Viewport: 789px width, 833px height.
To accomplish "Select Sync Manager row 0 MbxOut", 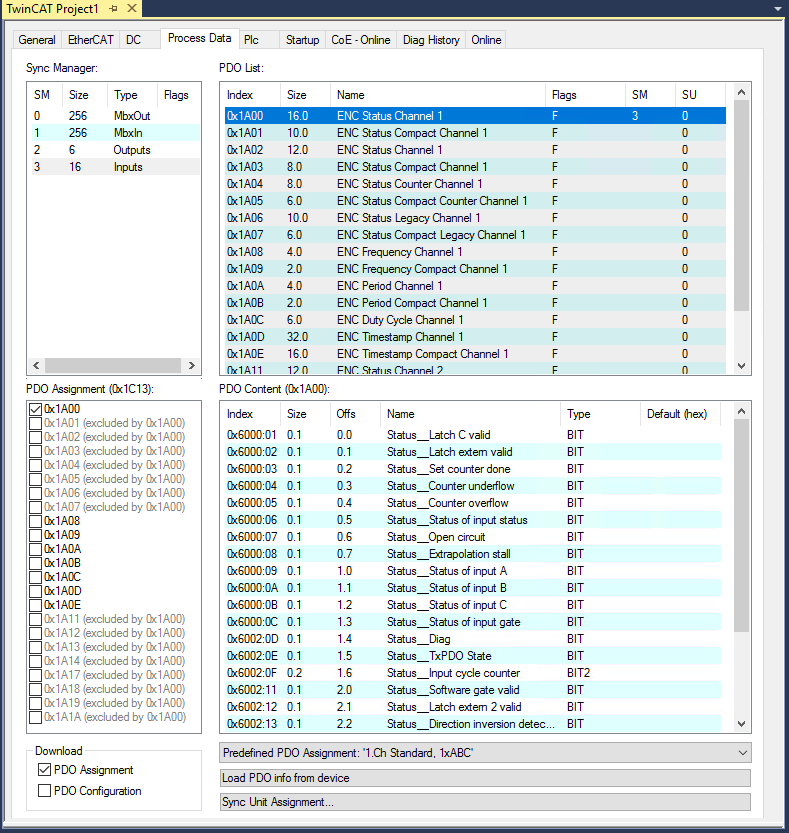I will pyautogui.click(x=115, y=116).
